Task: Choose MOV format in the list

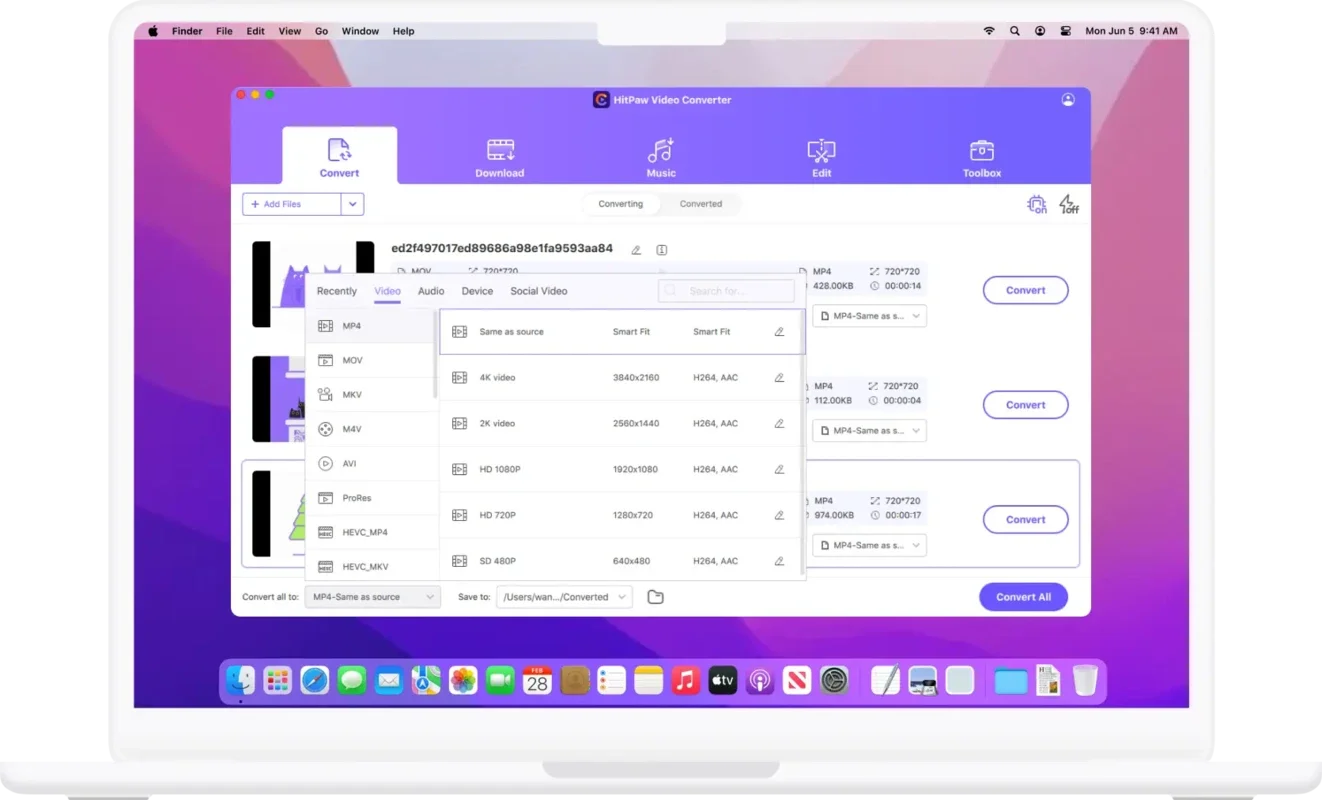Action: (370, 360)
